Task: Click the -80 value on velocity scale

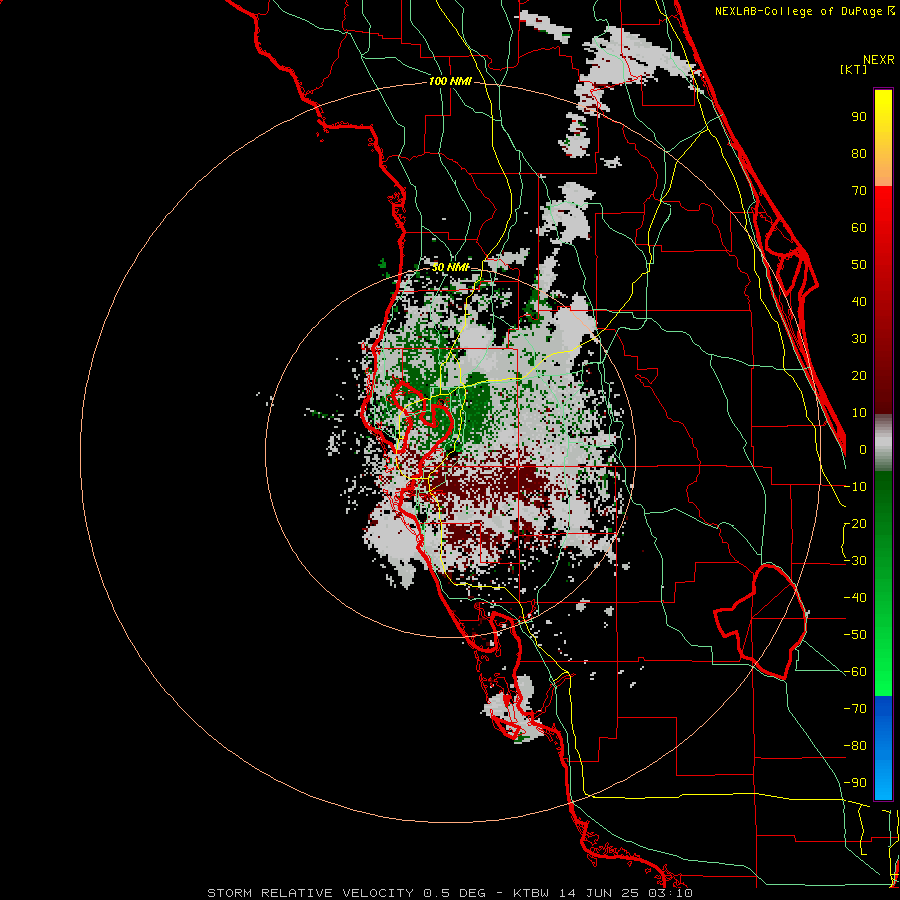Action: click(855, 746)
